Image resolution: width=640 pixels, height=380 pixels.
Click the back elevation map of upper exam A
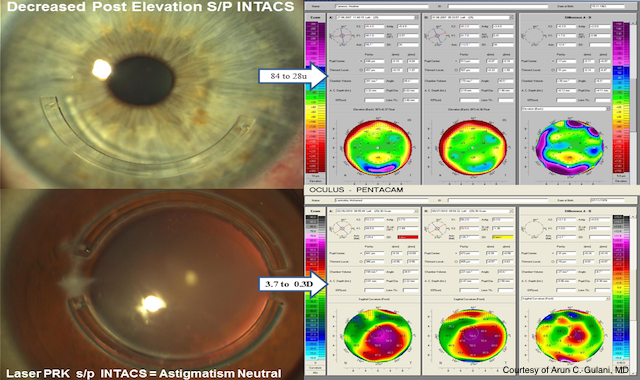point(378,148)
